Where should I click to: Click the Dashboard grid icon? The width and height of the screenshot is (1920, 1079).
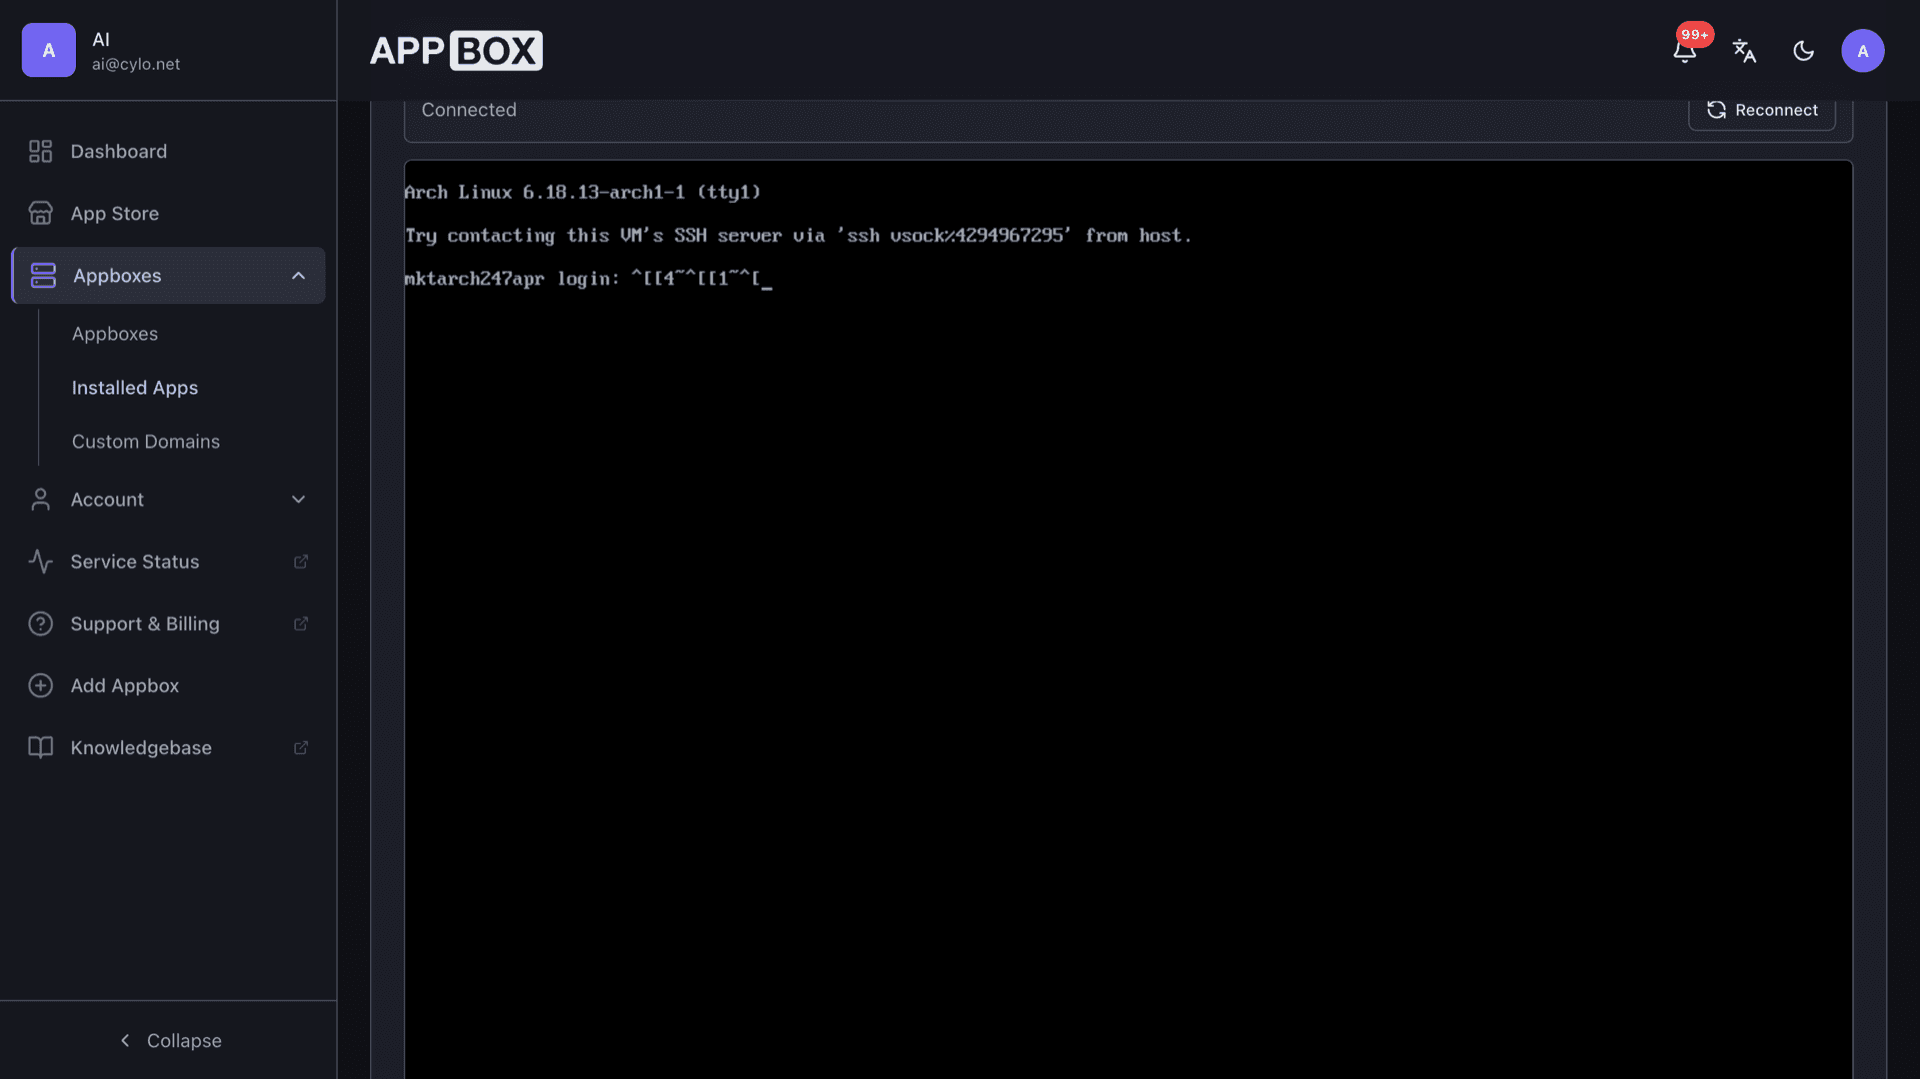40,151
